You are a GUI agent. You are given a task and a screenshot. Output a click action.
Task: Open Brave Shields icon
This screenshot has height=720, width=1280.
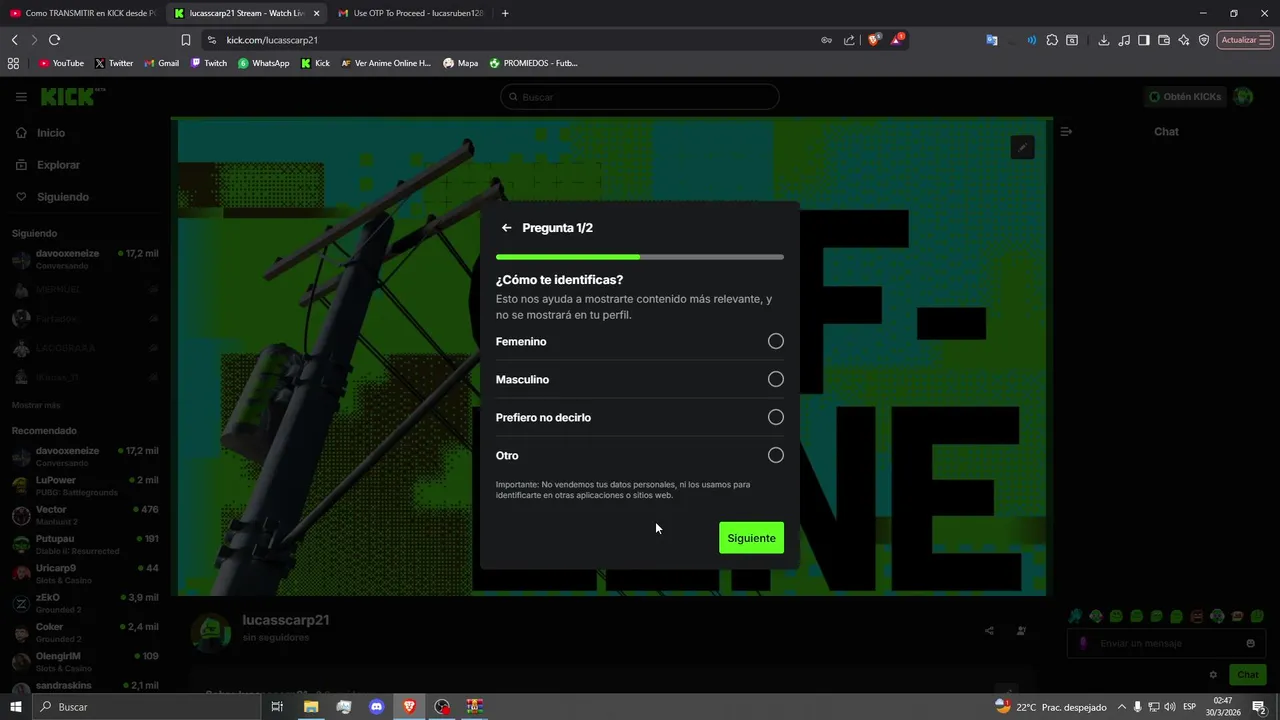tap(874, 40)
